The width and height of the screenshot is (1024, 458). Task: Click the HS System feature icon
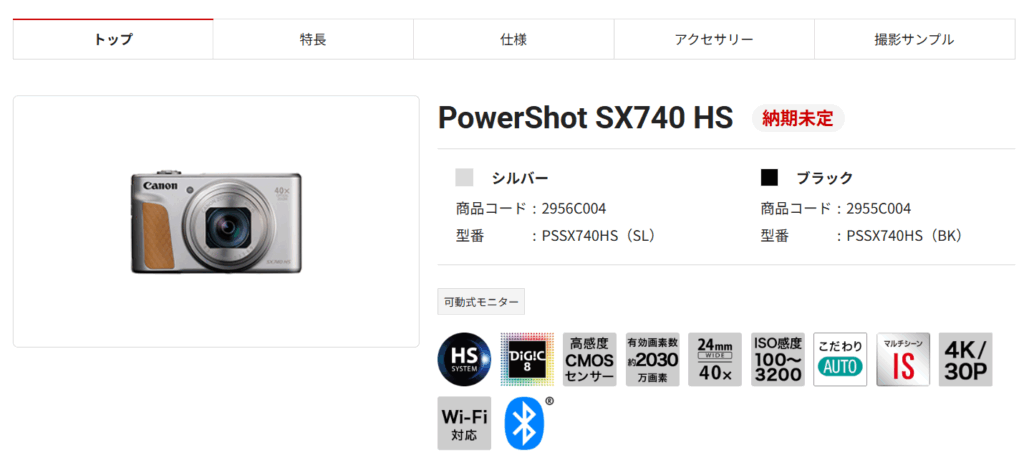pos(464,359)
